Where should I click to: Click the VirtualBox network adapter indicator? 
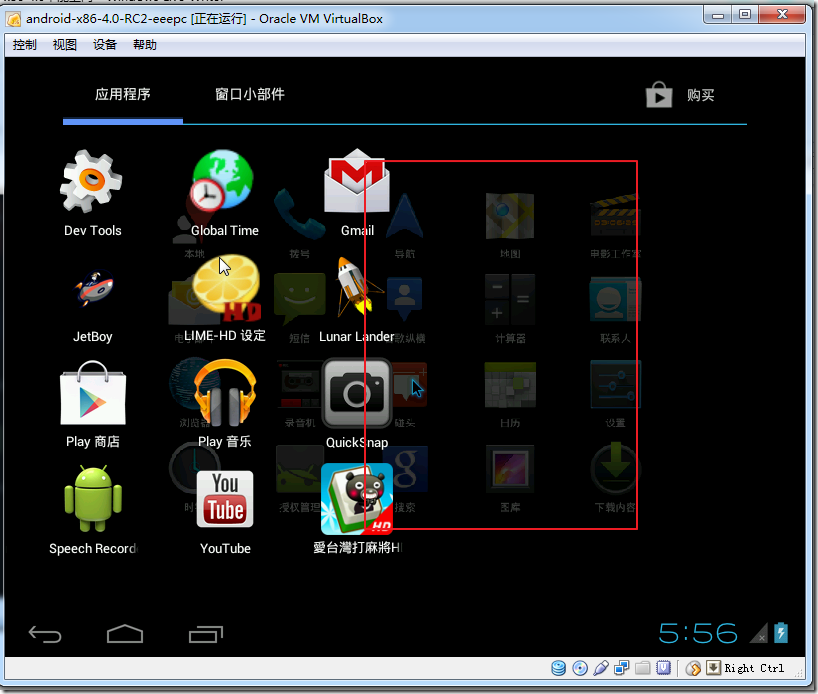coord(621,668)
